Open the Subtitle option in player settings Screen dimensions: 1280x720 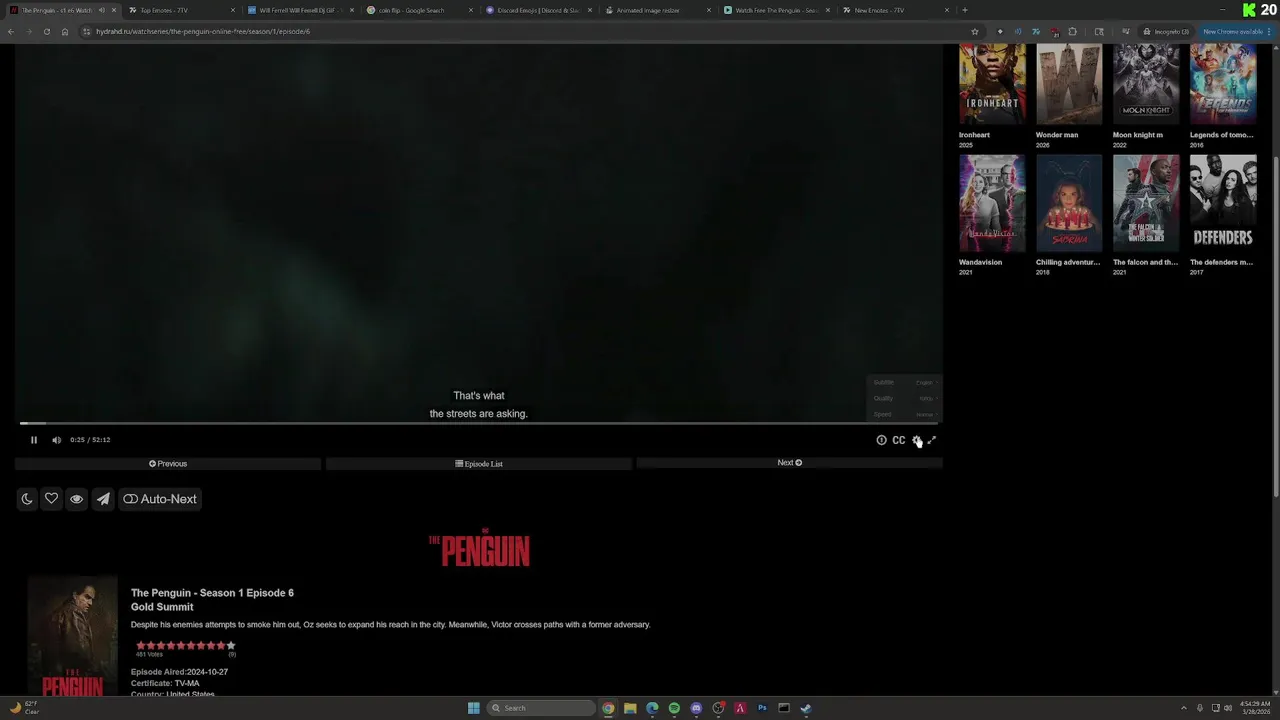coord(904,382)
